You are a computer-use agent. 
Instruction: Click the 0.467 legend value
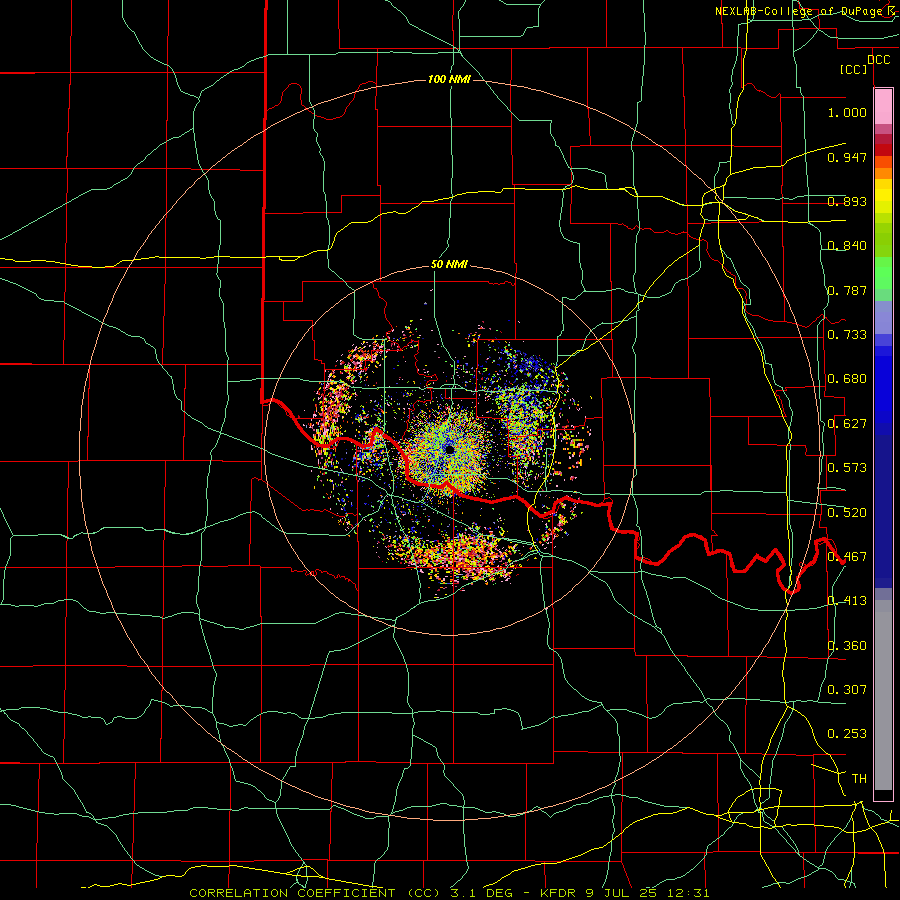[847, 557]
